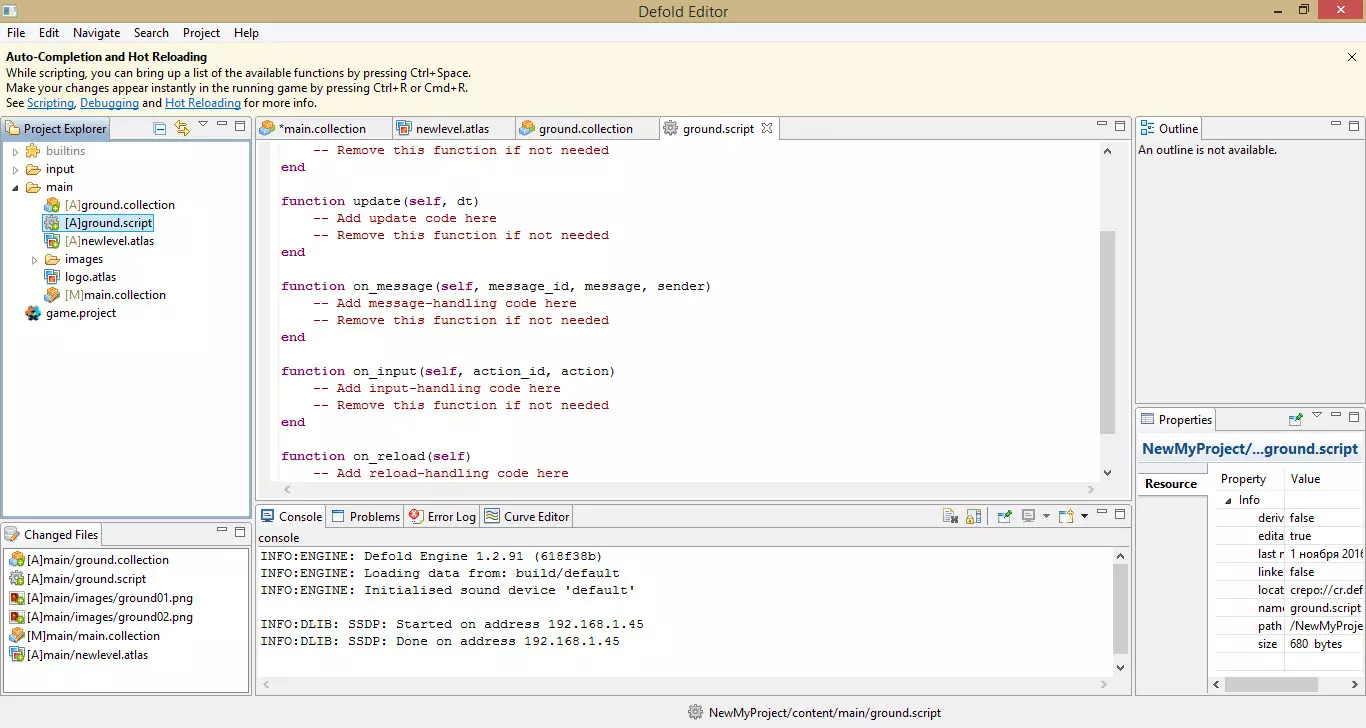This screenshot has height=728, width=1366.
Task: Click the Display Selected Console icon
Action: (x=1028, y=516)
